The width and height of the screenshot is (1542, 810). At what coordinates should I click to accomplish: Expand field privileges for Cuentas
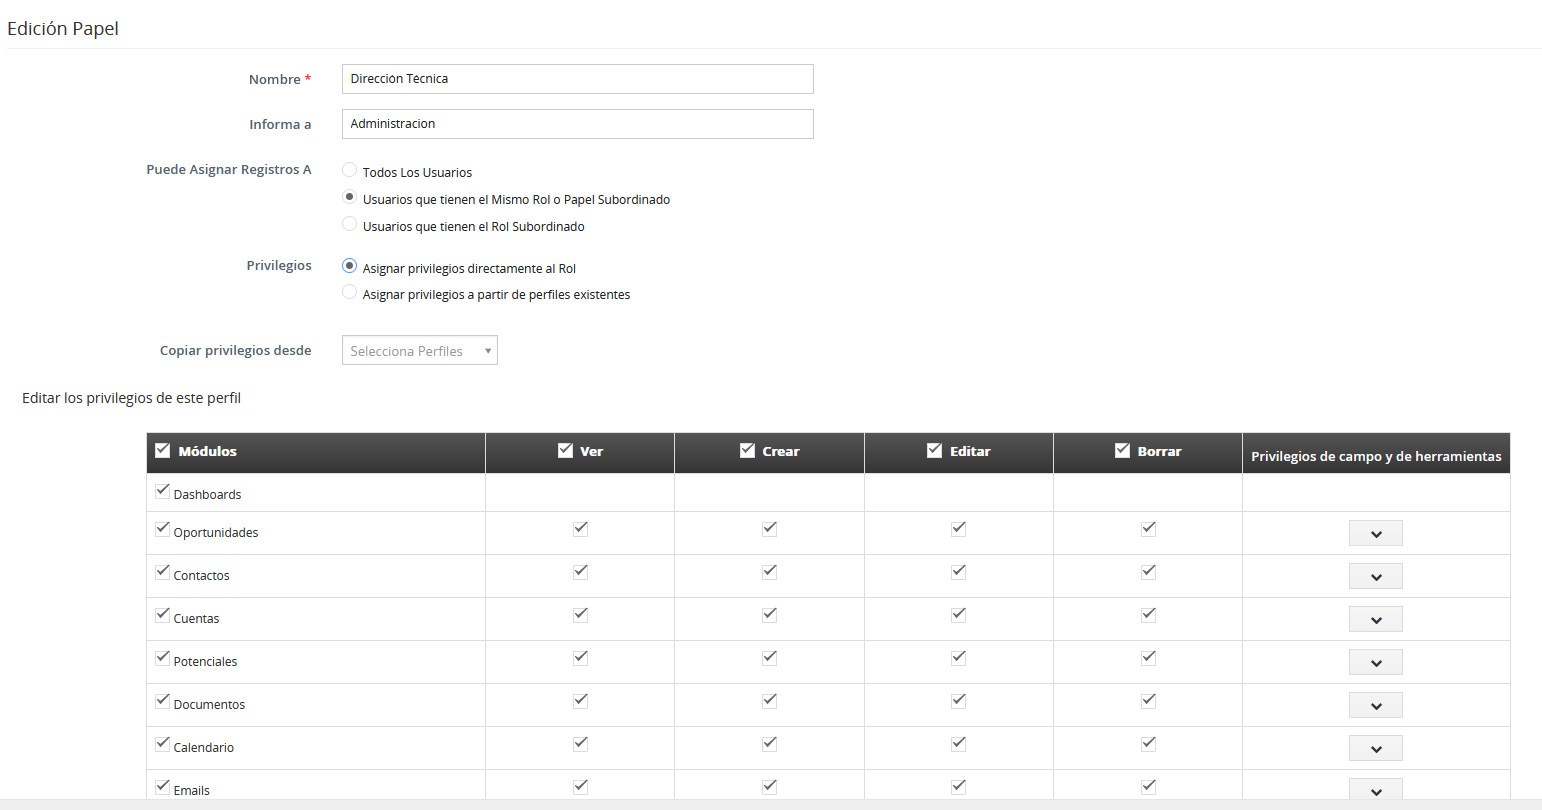(1376, 619)
